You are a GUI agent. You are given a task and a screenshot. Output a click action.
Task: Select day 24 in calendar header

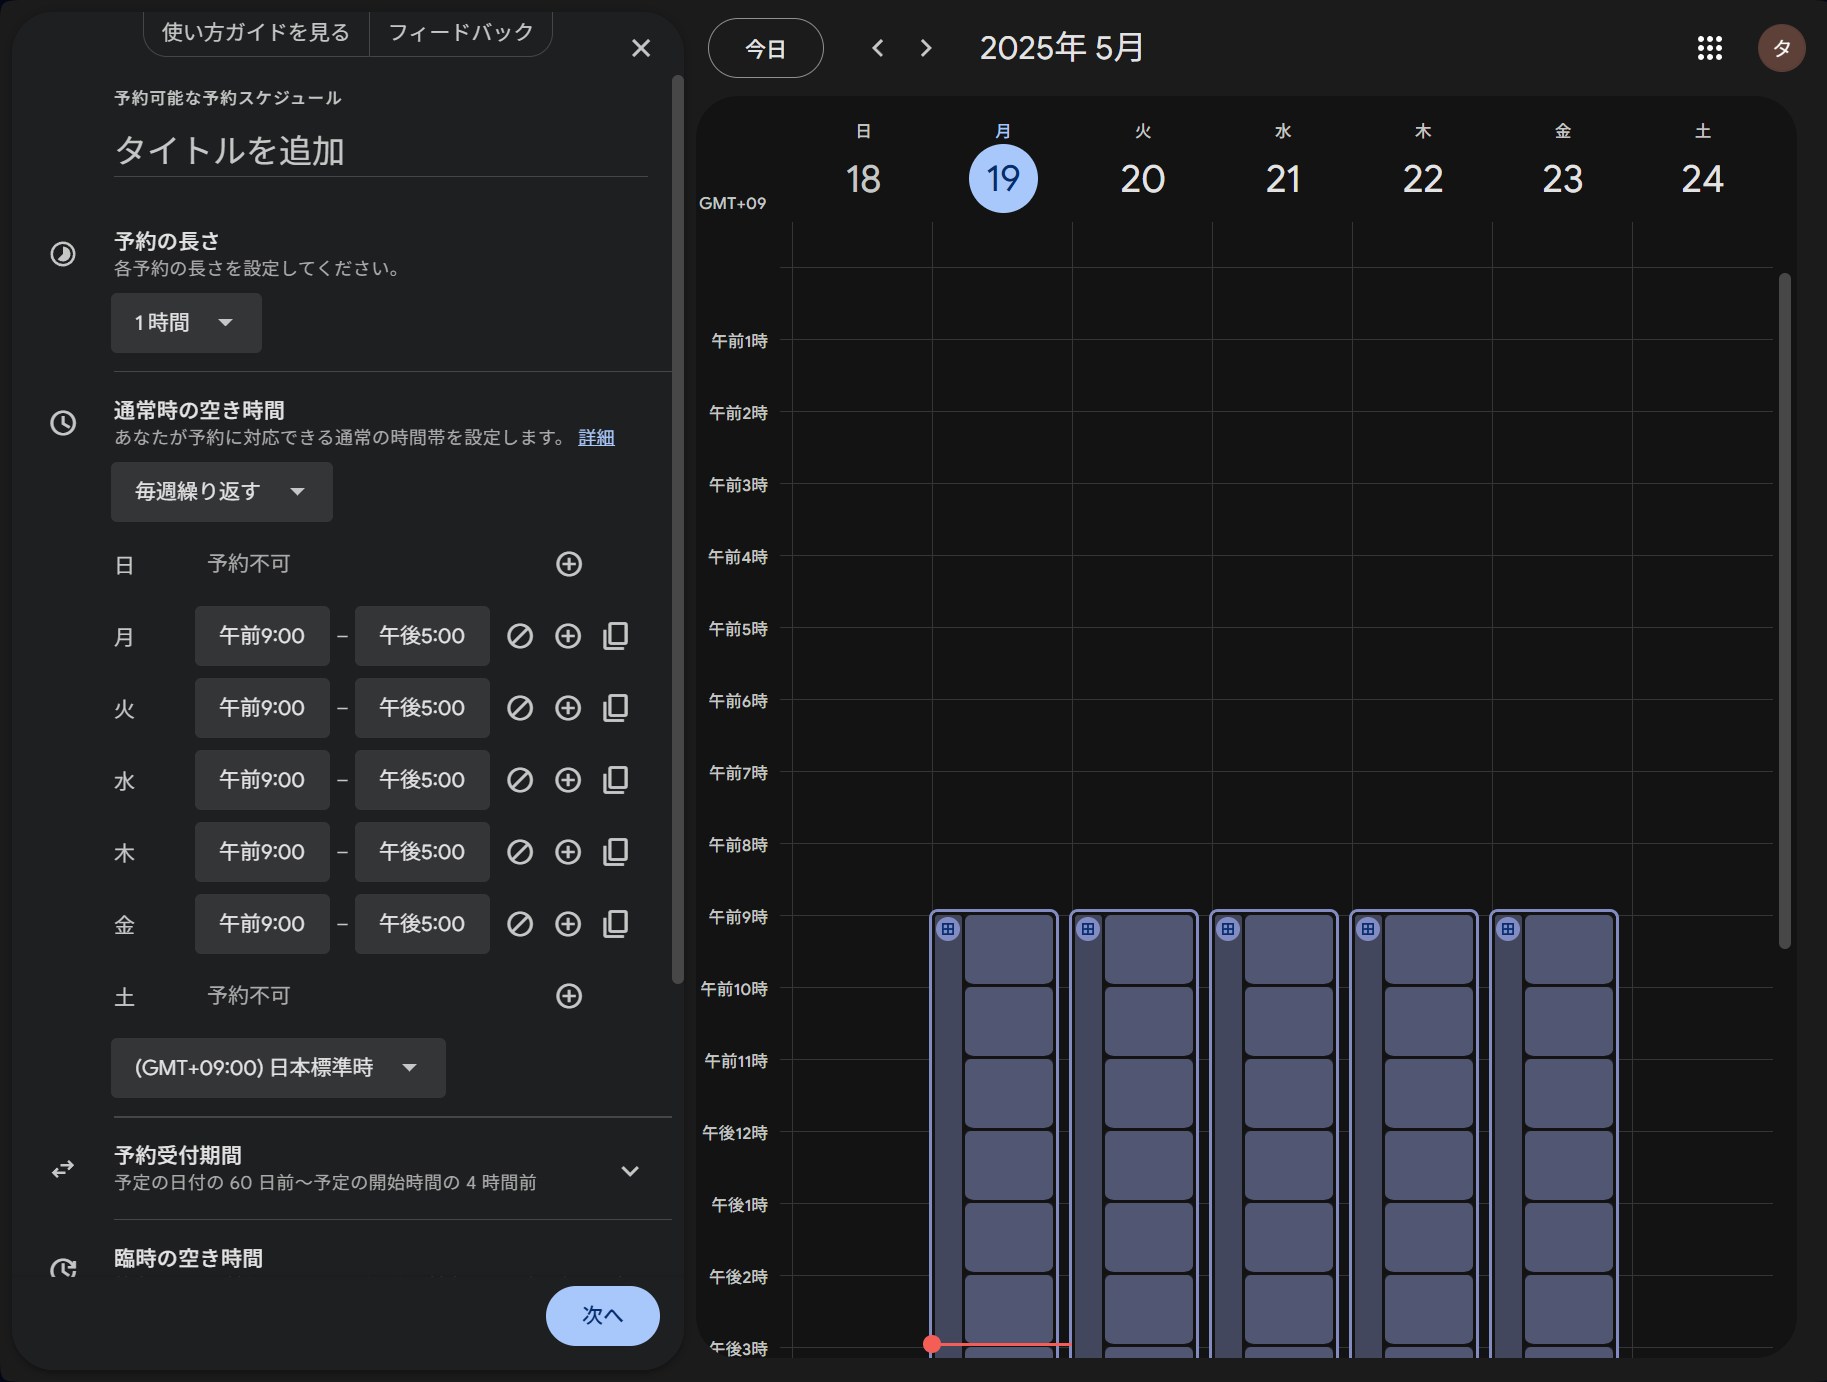pos(1703,179)
